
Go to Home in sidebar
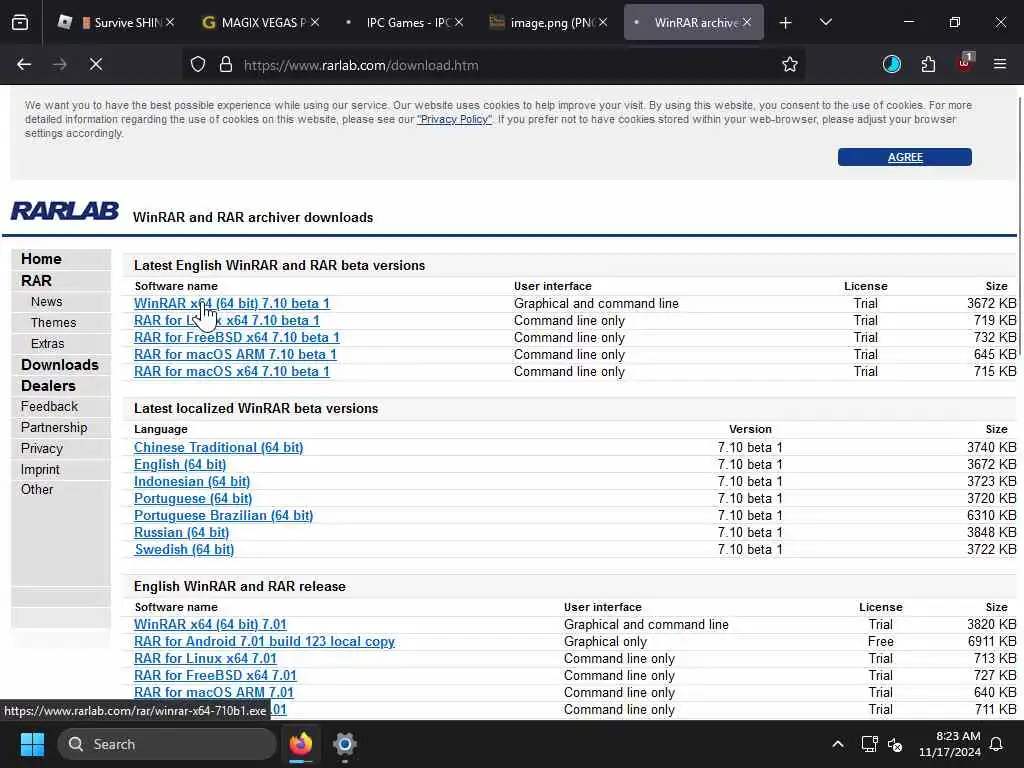coord(41,259)
